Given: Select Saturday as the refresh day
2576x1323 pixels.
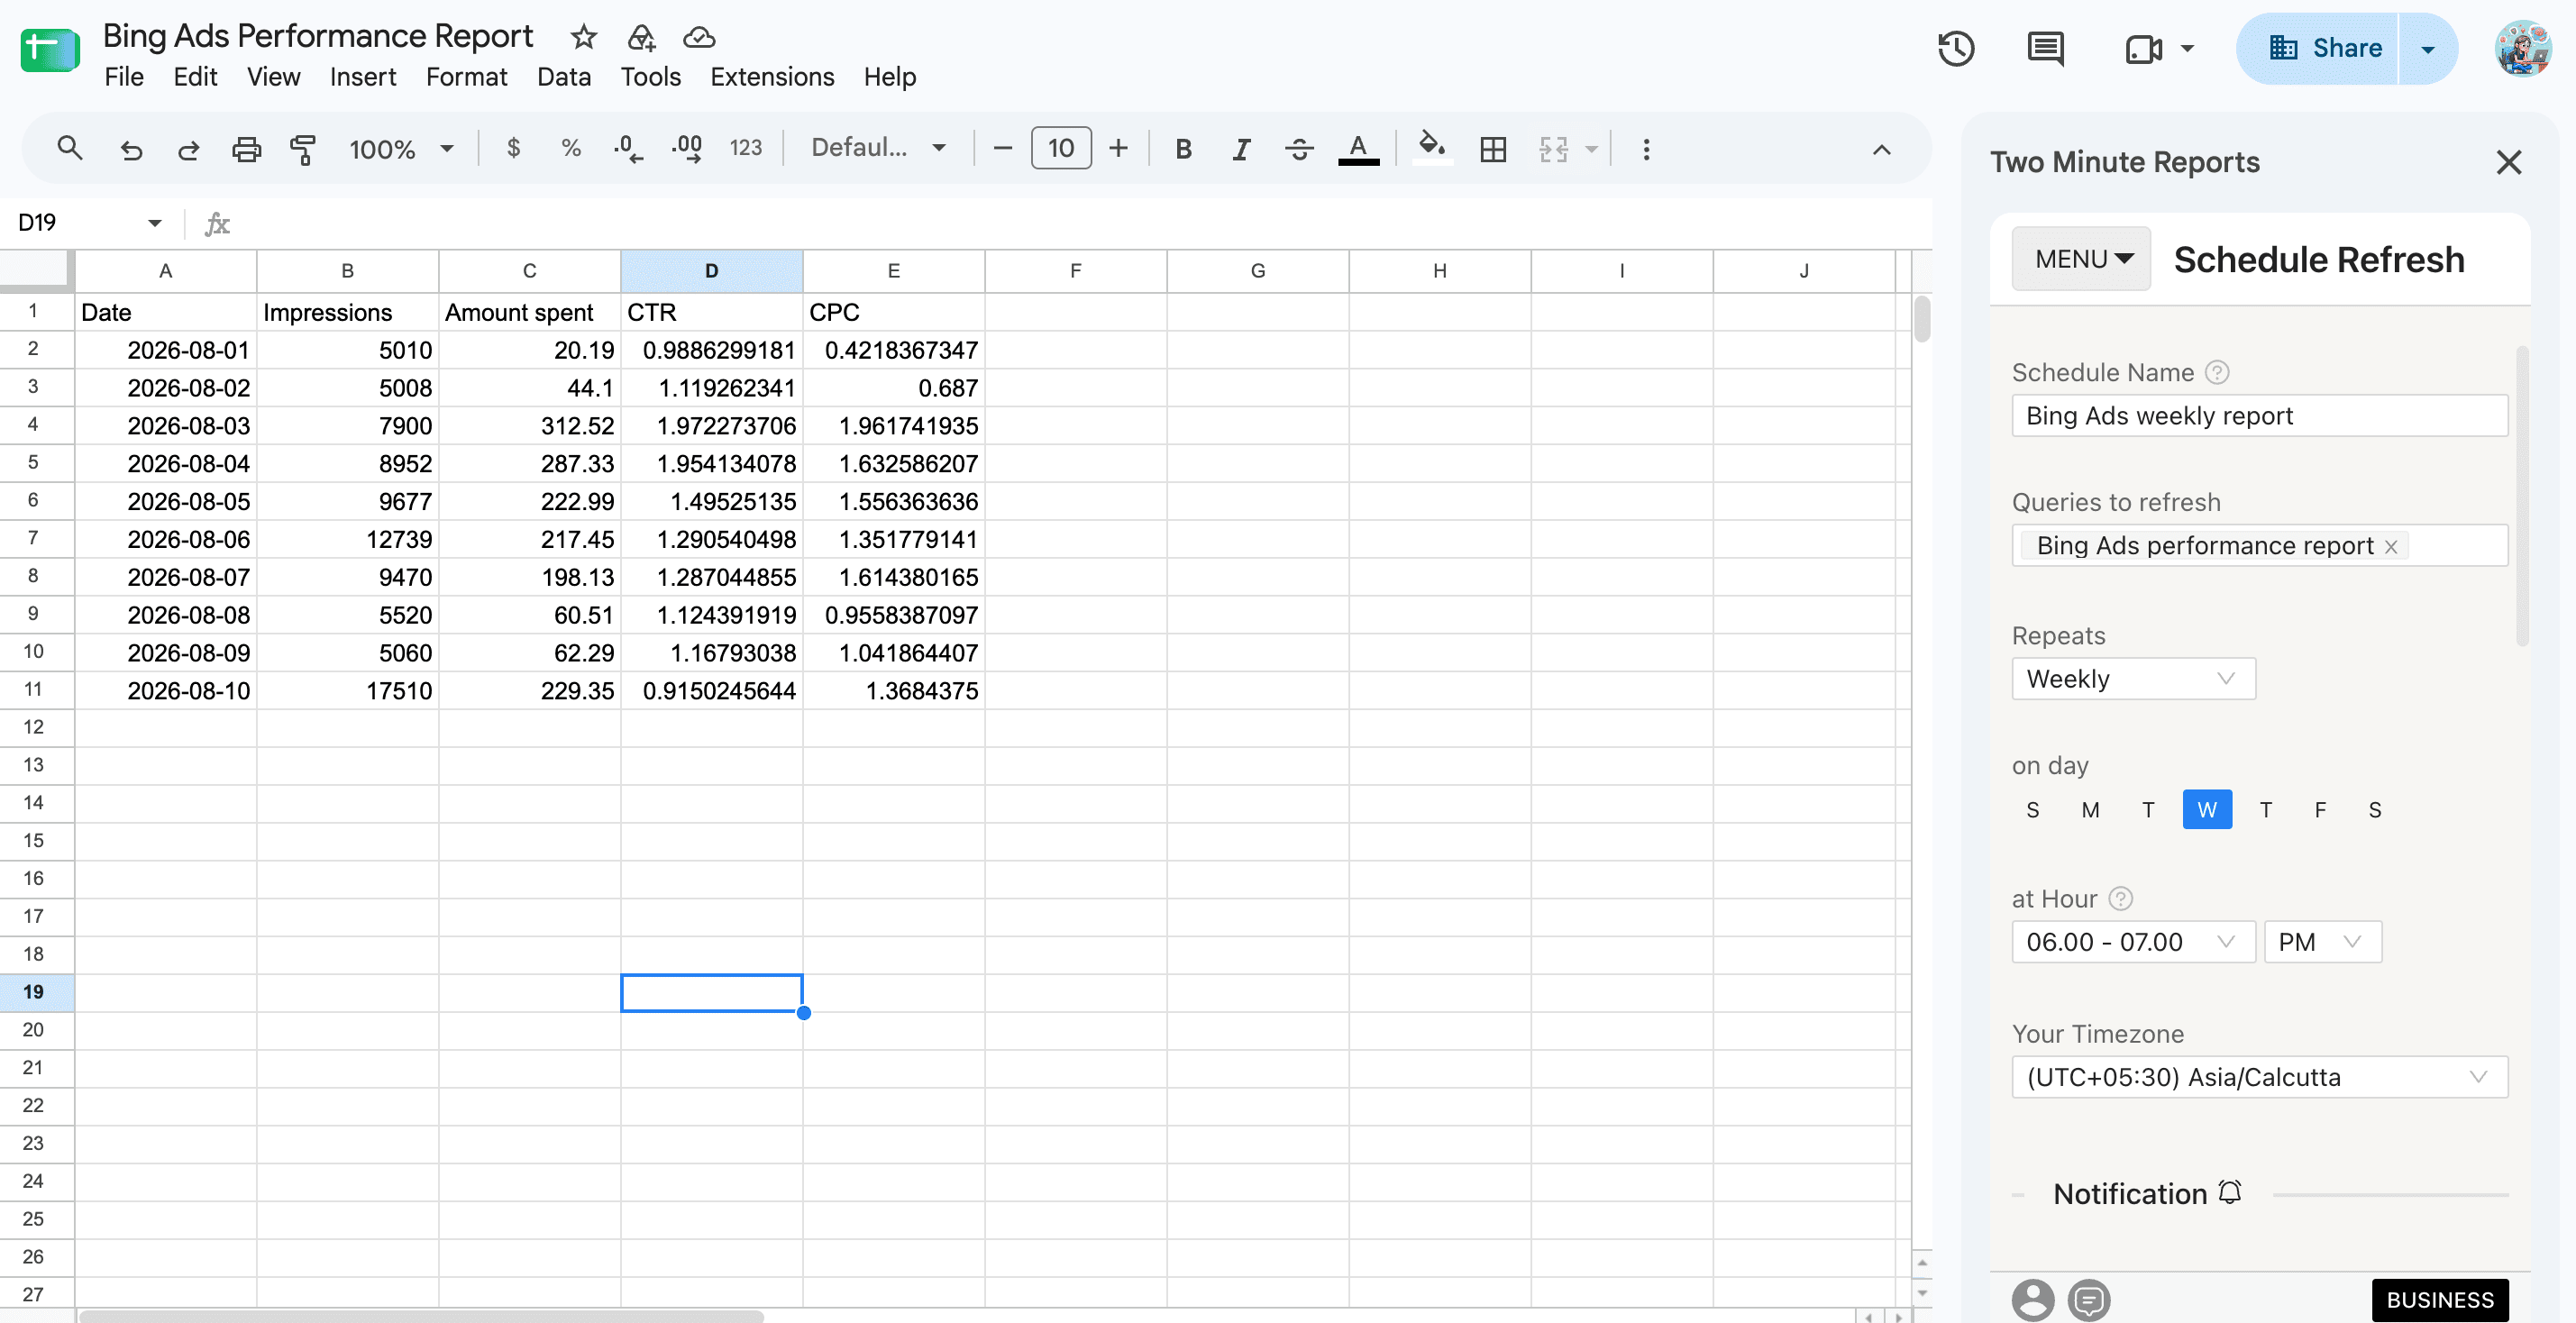Looking at the screenshot, I should [2375, 809].
